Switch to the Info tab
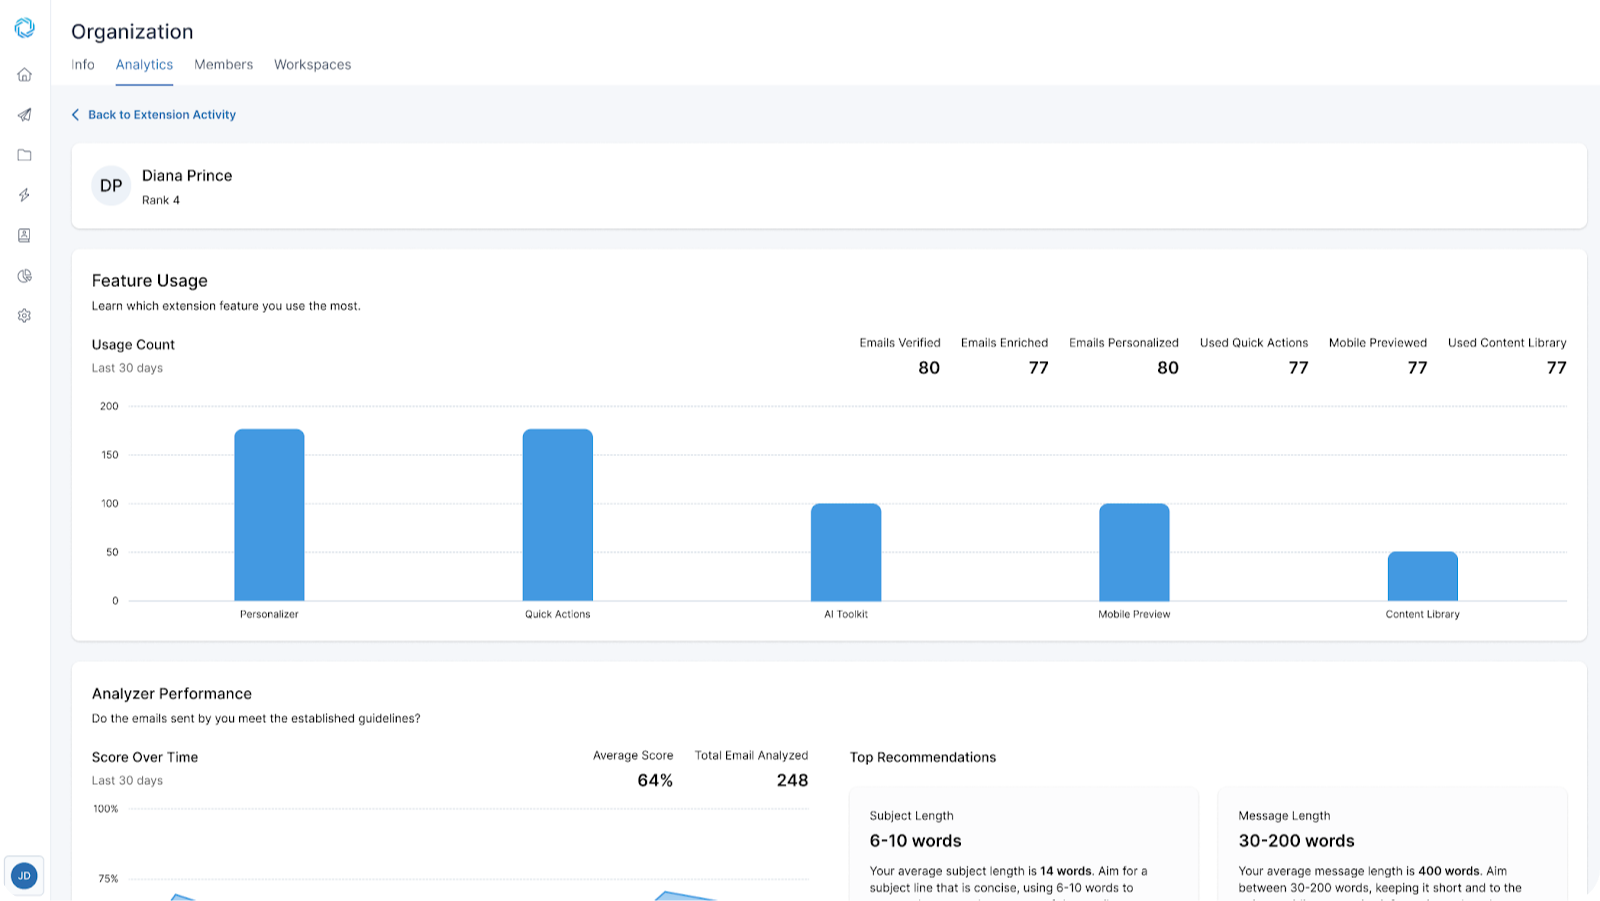The height and width of the screenshot is (901, 1600). click(x=83, y=64)
